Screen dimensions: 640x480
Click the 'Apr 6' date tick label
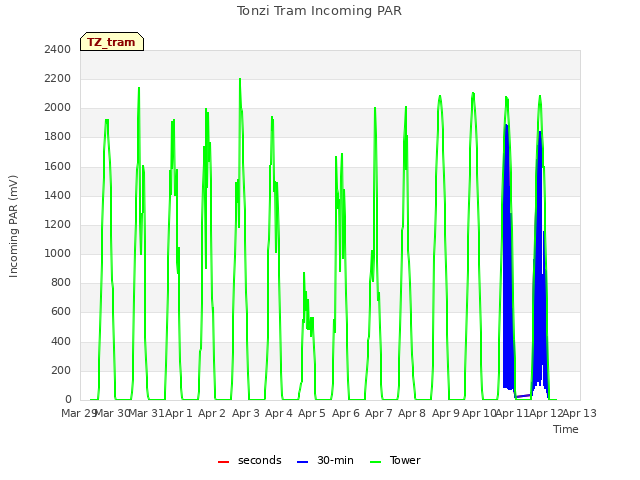[x=346, y=413]
